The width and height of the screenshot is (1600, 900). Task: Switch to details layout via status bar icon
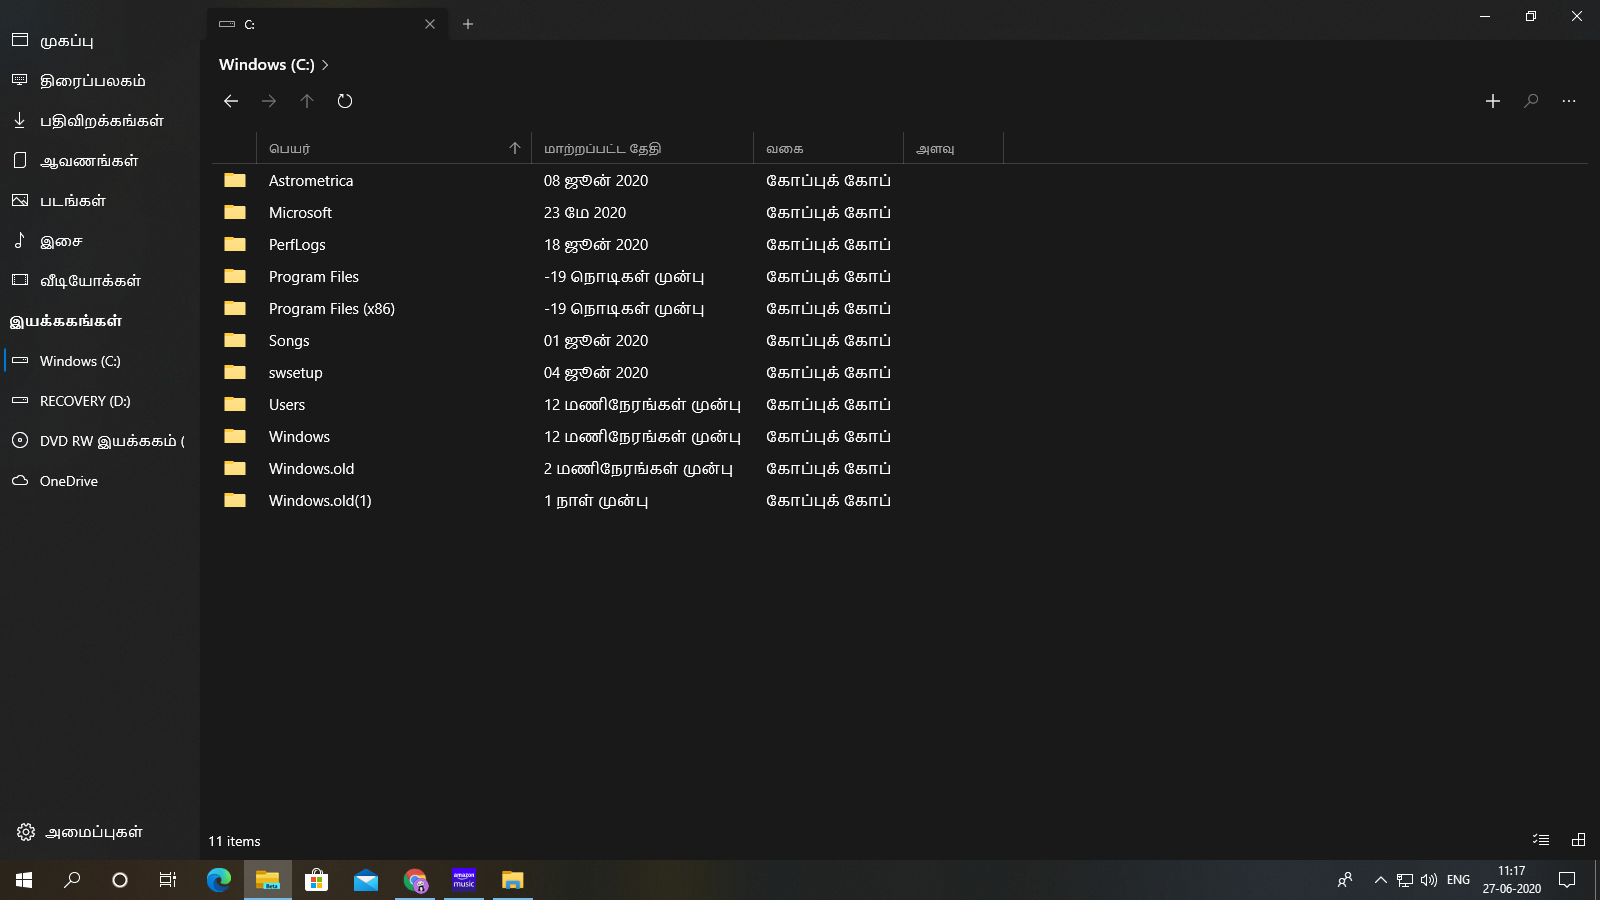coord(1540,840)
